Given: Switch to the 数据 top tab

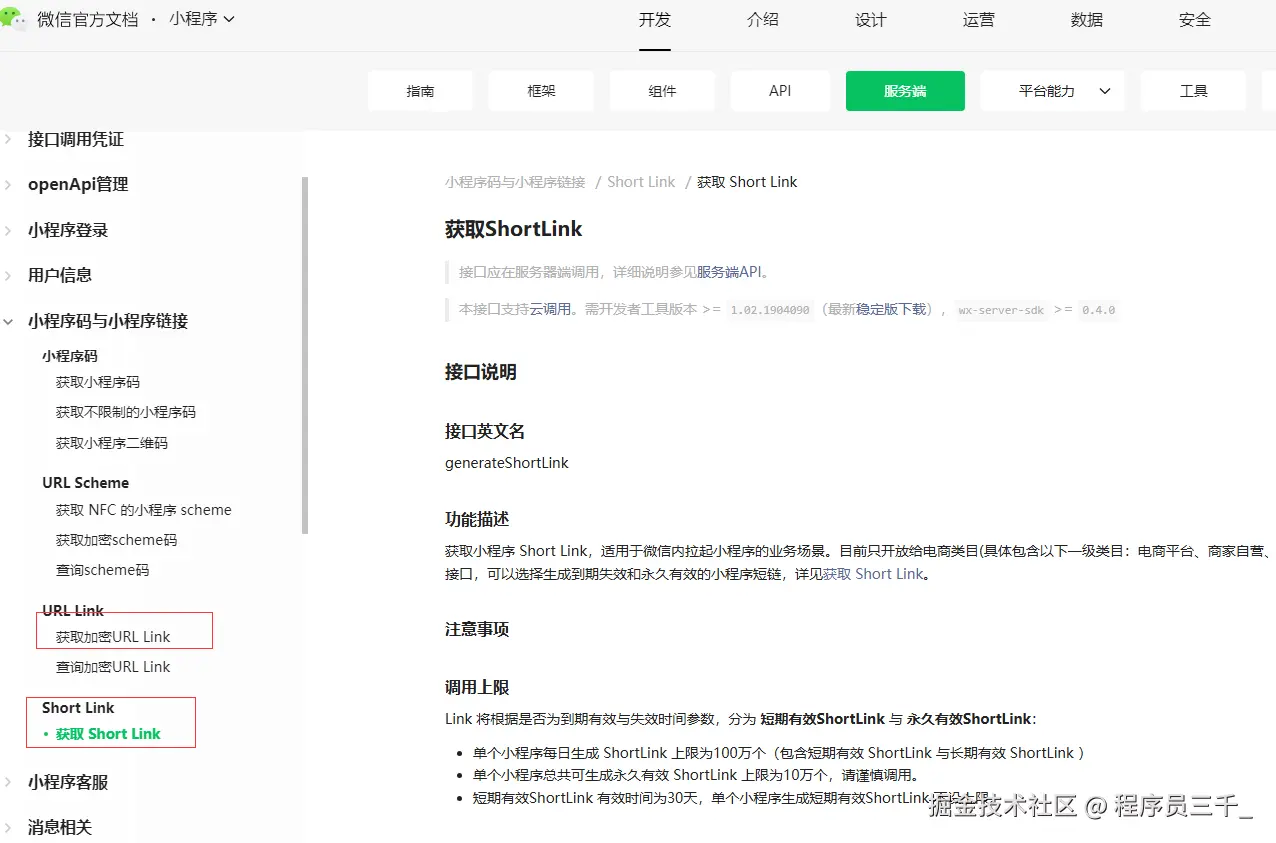Looking at the screenshot, I should pyautogui.click(x=1087, y=20).
